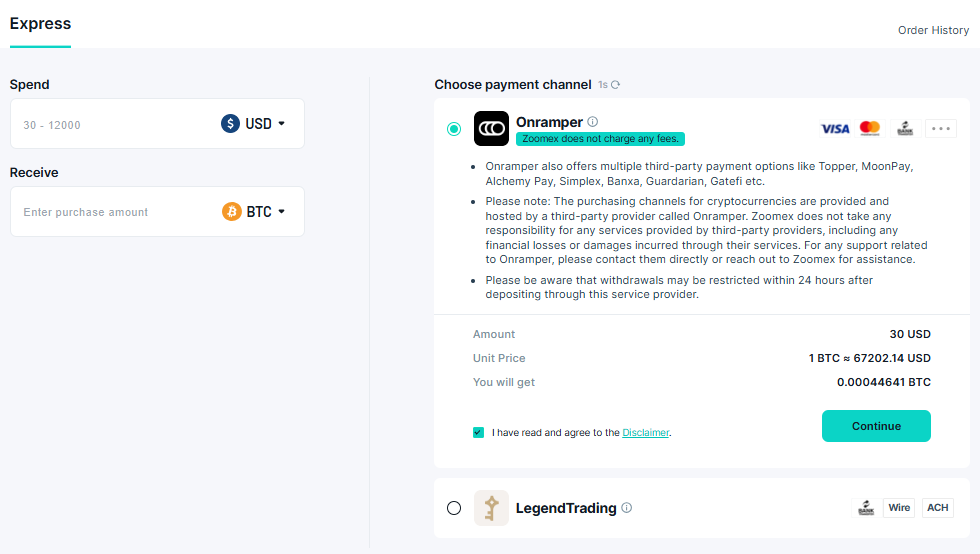980x554 pixels.
Task: Click the Onramper info circle icon
Action: (592, 122)
